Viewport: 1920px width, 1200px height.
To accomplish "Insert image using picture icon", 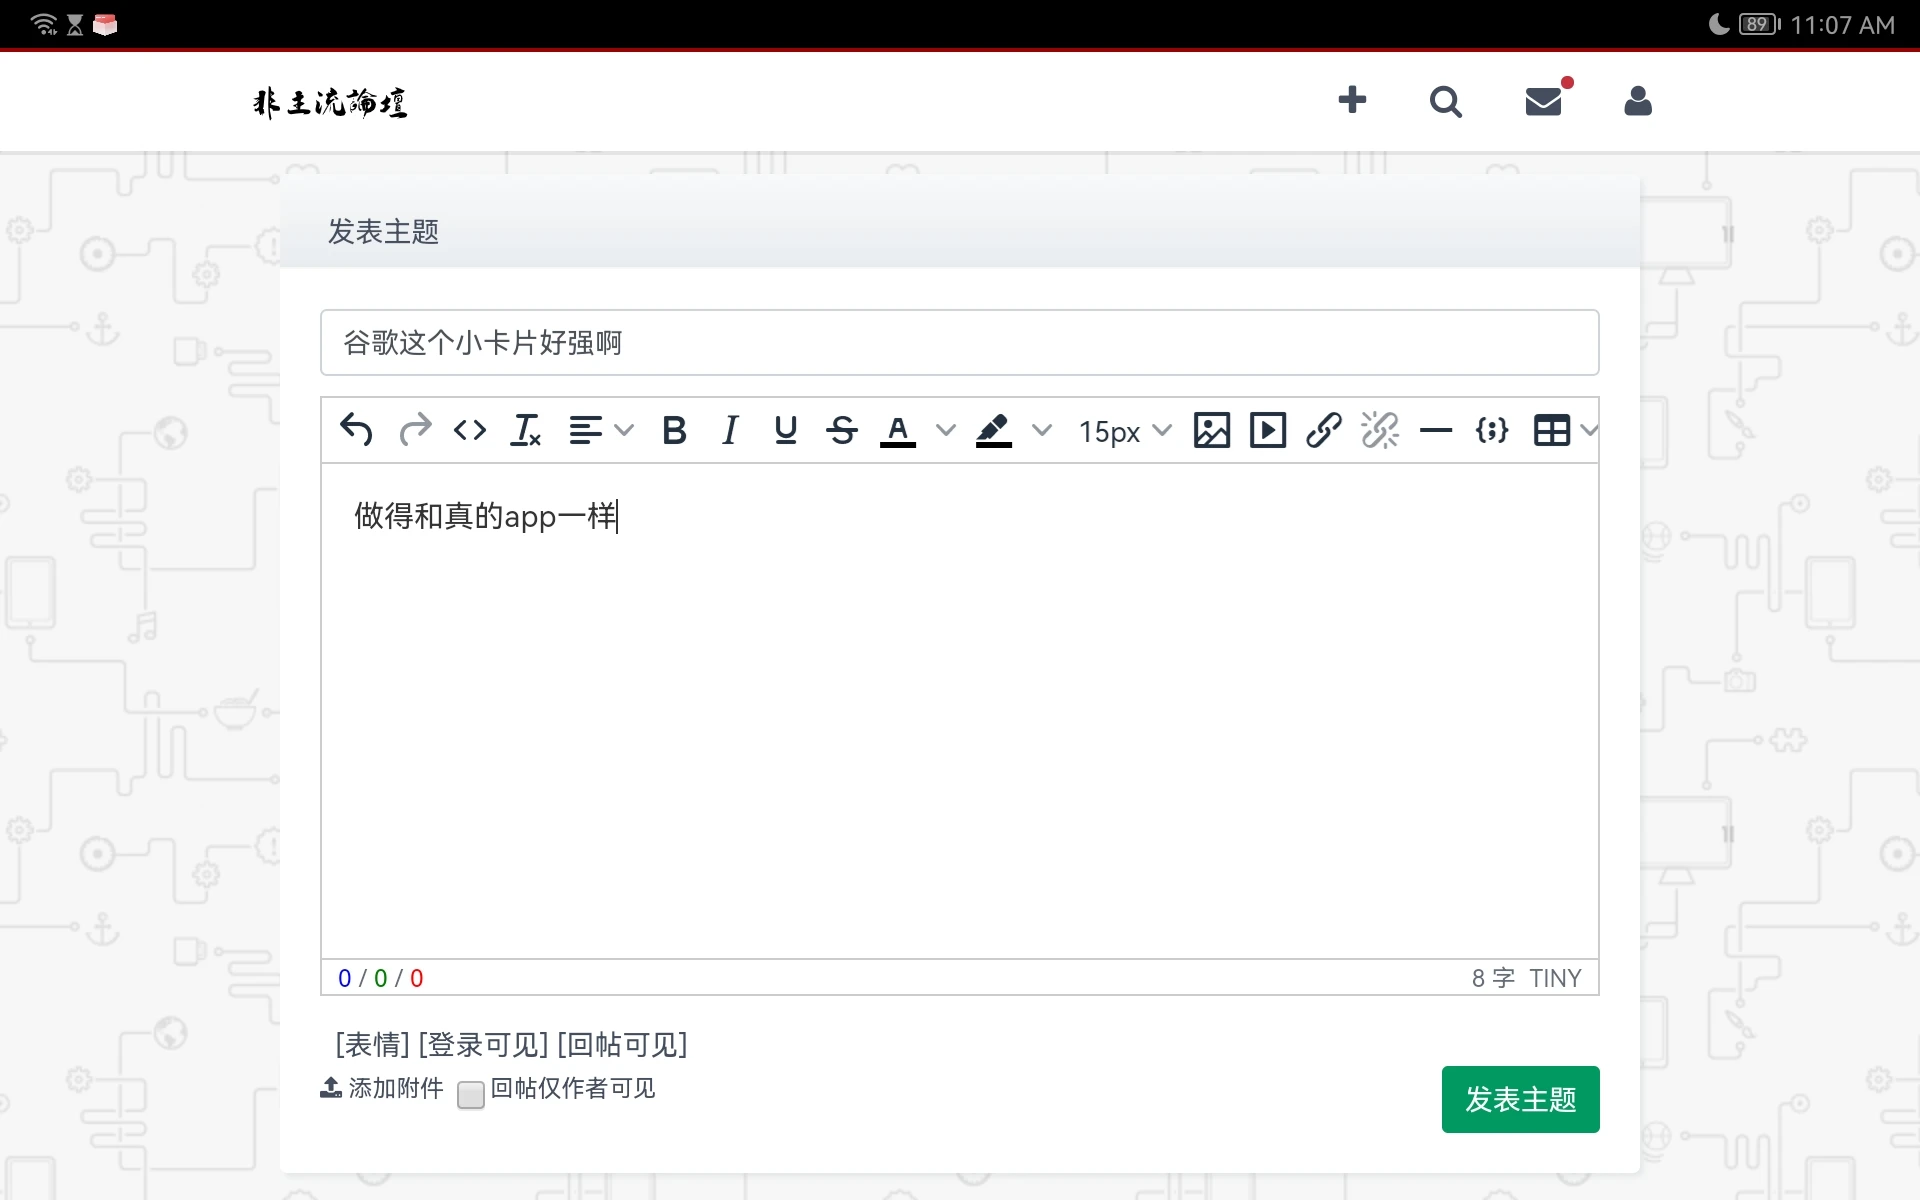I will tap(1211, 430).
